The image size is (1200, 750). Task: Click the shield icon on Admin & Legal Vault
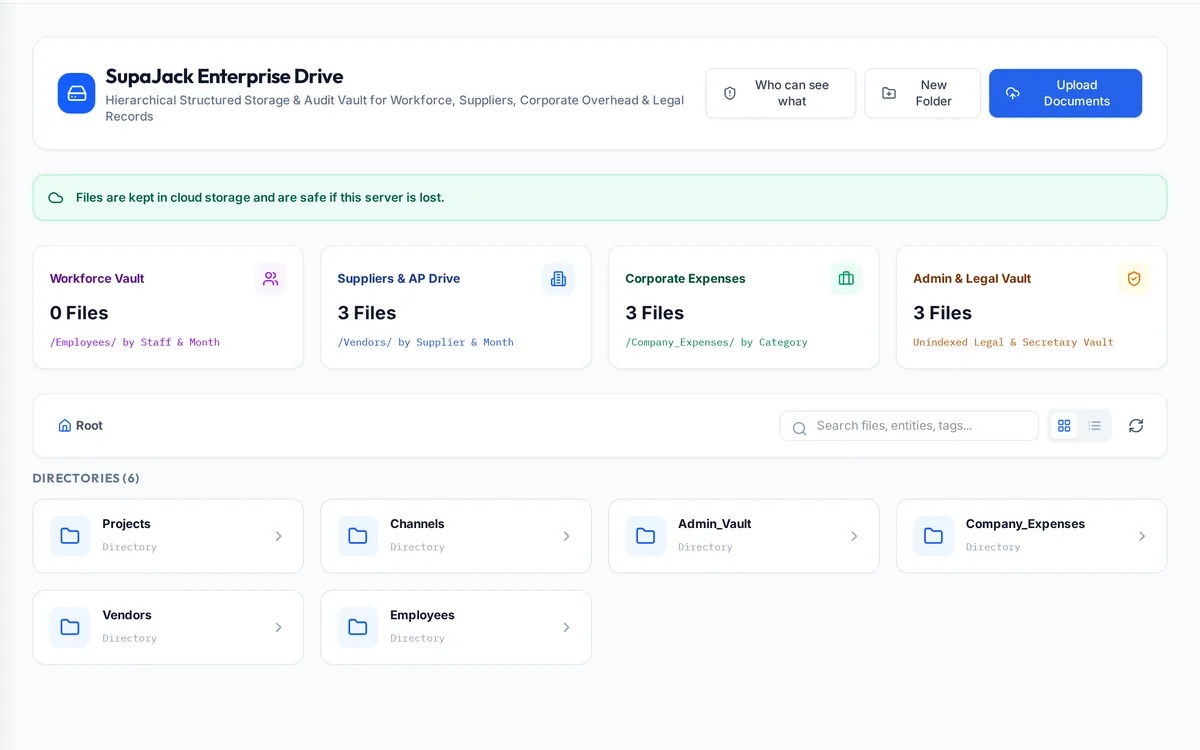(x=1134, y=279)
